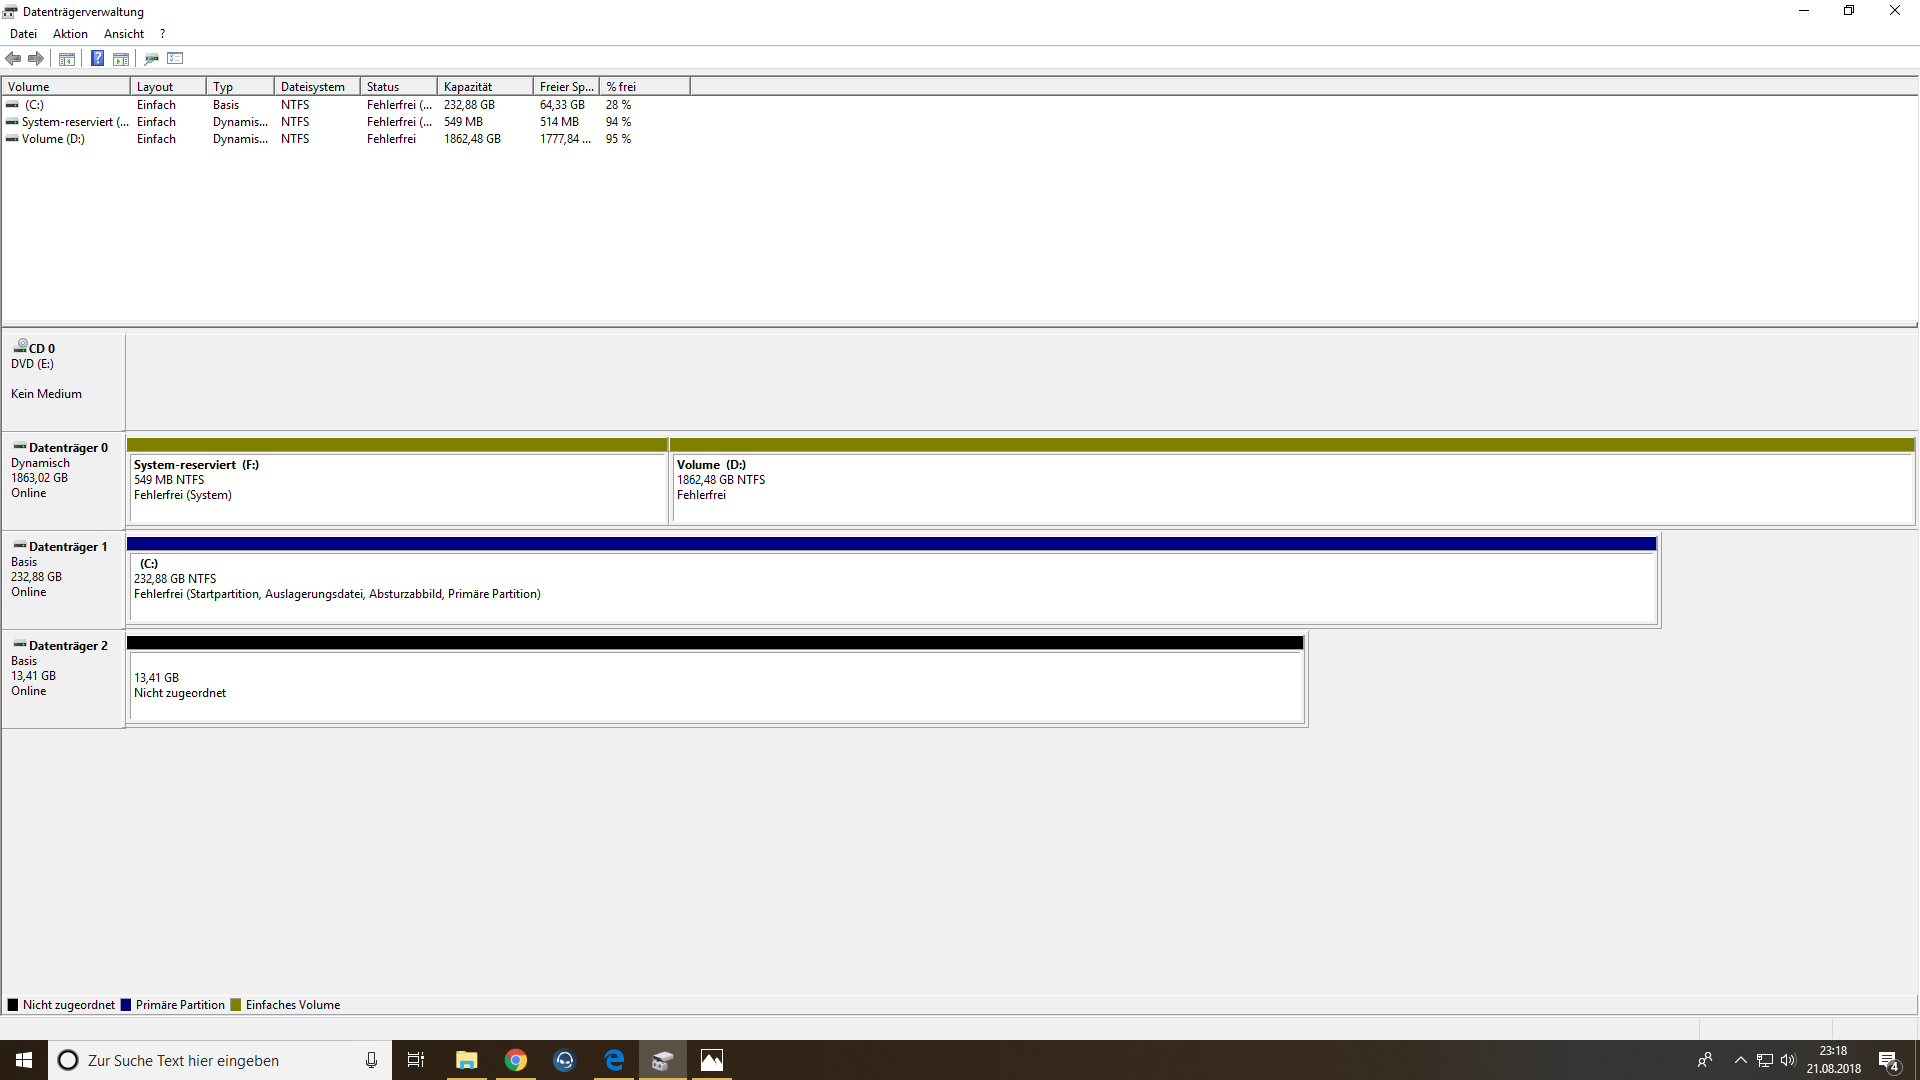Select the System-reserviert (F:) partition block
The image size is (1920, 1080).
pos(396,487)
